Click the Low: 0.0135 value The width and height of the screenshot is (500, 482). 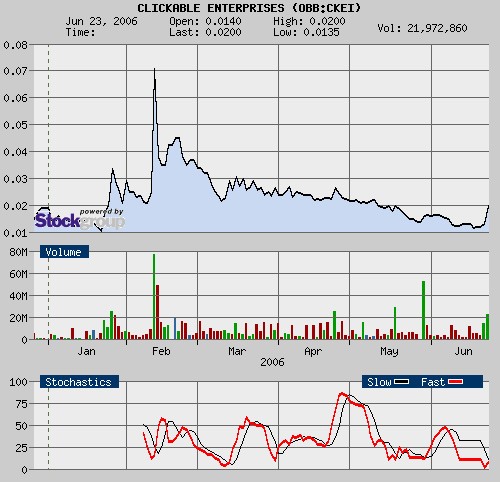pos(306,32)
